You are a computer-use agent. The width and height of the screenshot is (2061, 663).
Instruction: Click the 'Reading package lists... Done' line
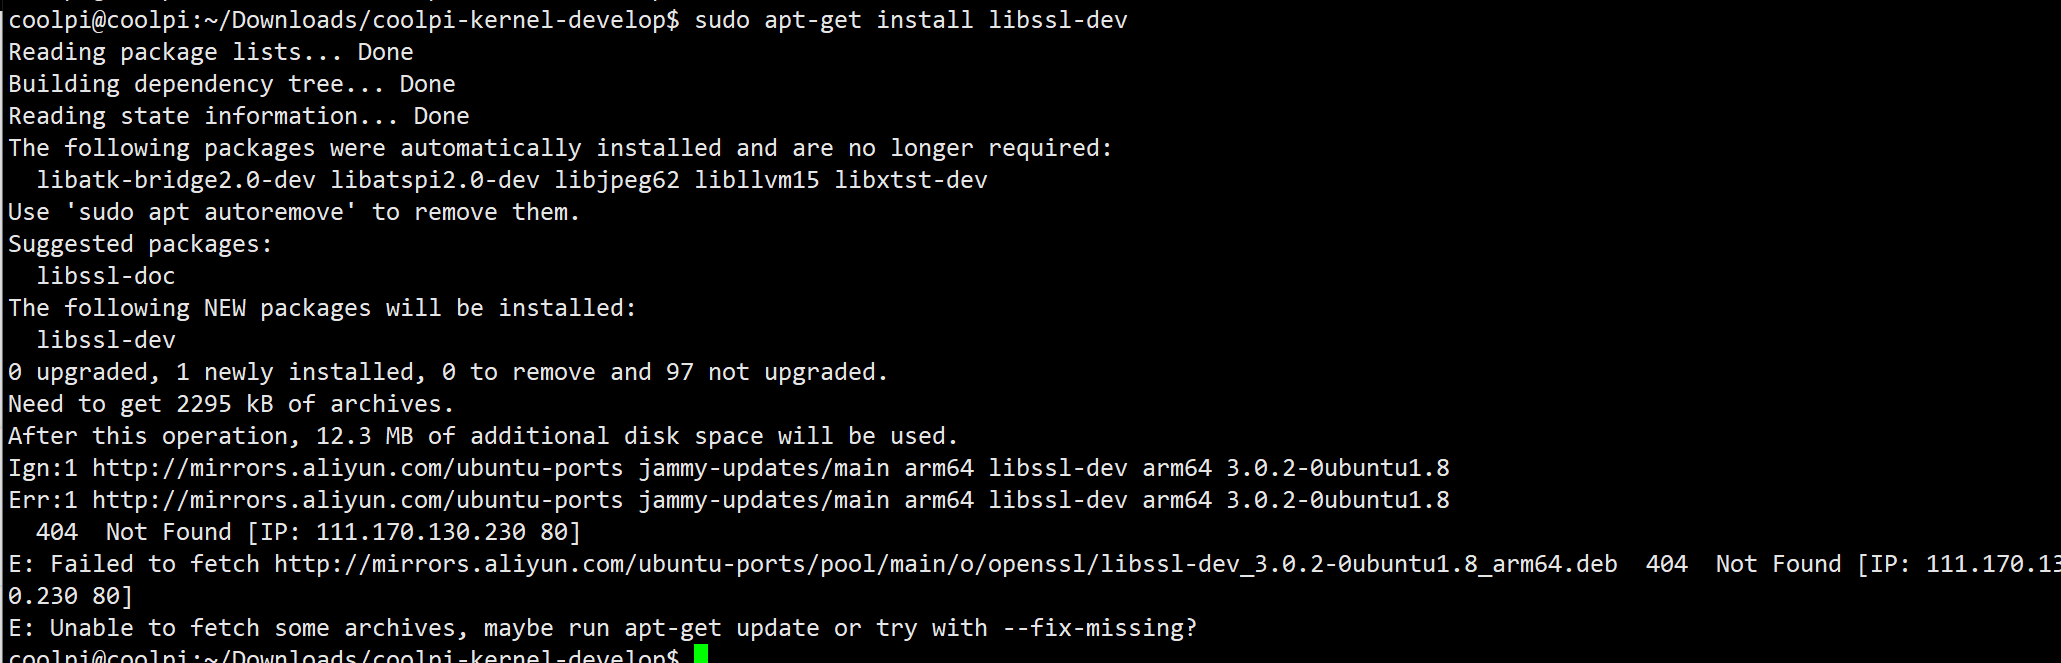click(x=211, y=52)
